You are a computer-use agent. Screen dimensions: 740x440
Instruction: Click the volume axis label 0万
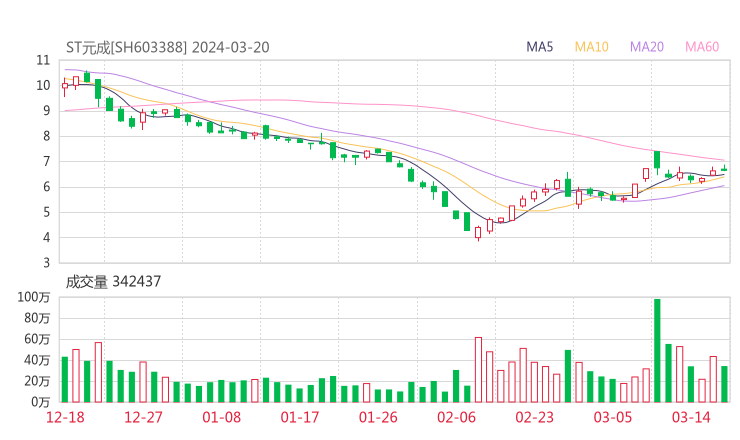[41, 402]
